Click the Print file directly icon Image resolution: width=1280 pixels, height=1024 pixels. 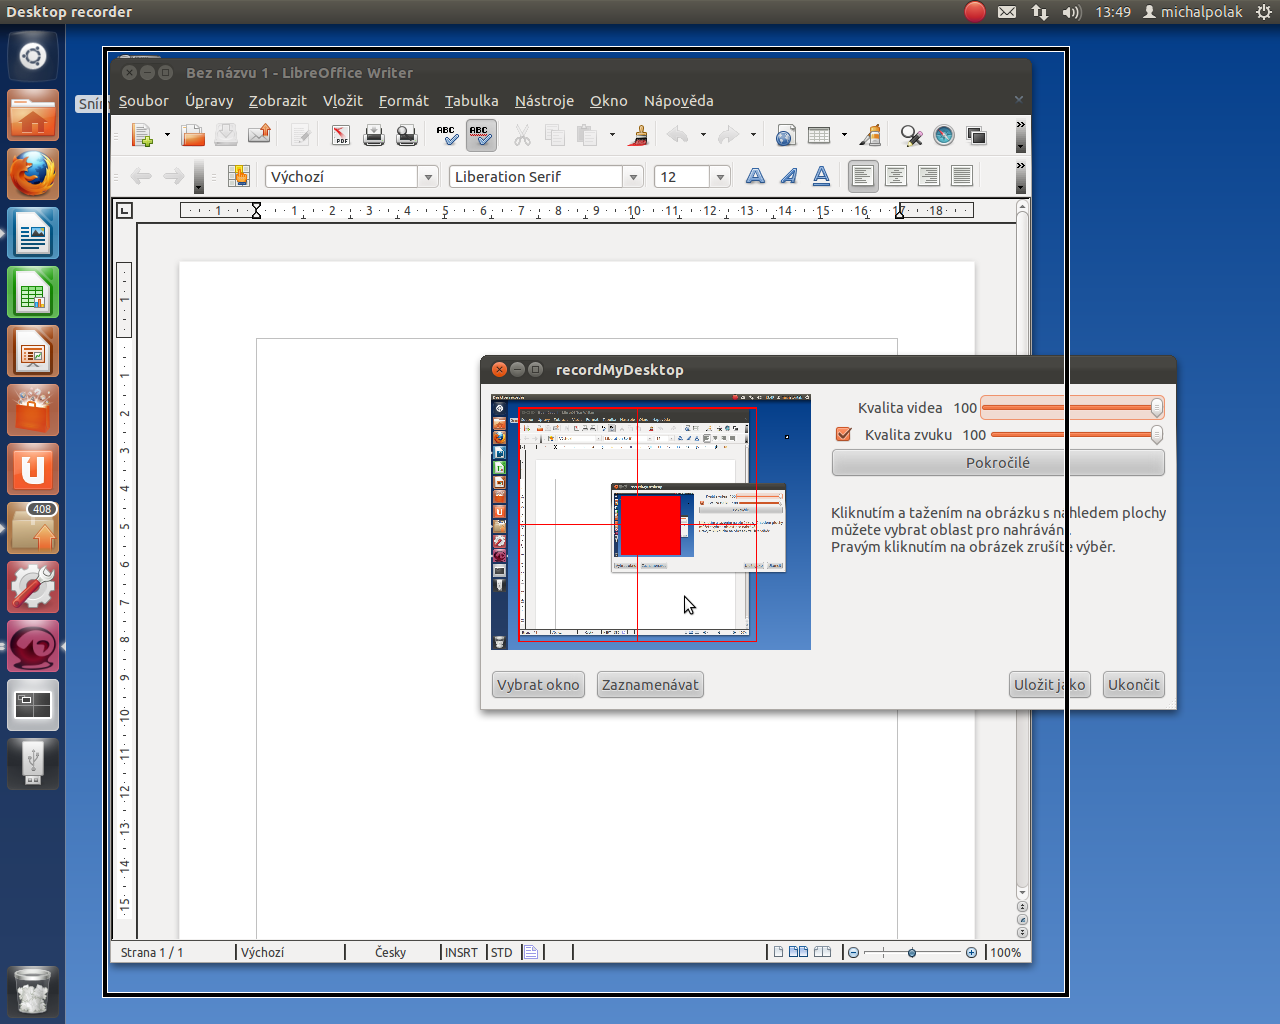(x=374, y=135)
